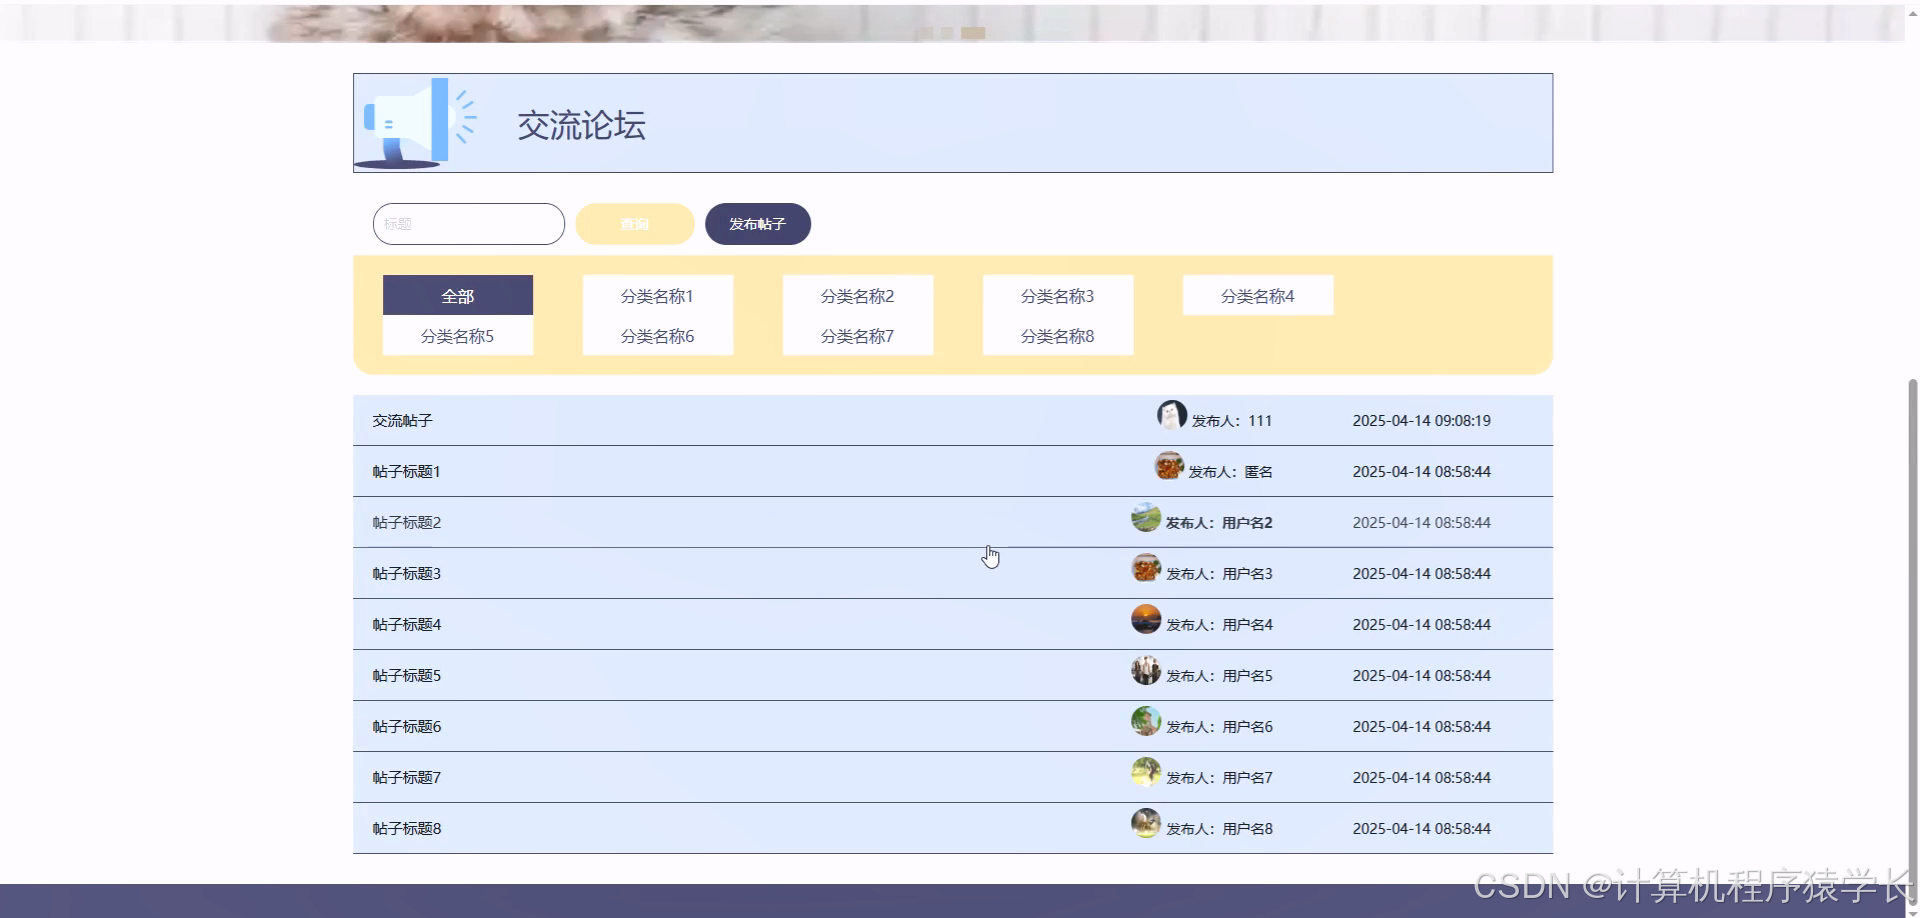
Task: Switch to the 分类名称4 category tab
Action: click(x=1258, y=295)
